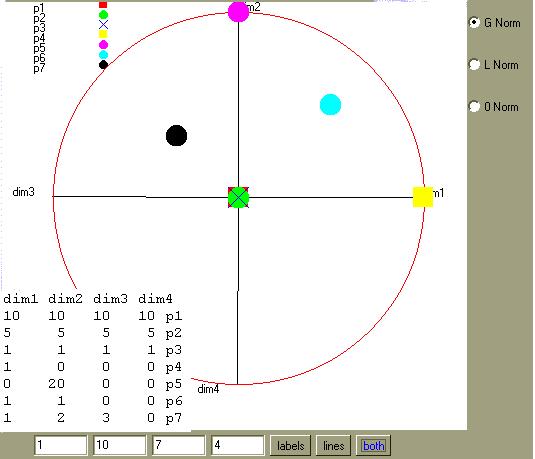Click the input field containing 7

click(x=179, y=445)
